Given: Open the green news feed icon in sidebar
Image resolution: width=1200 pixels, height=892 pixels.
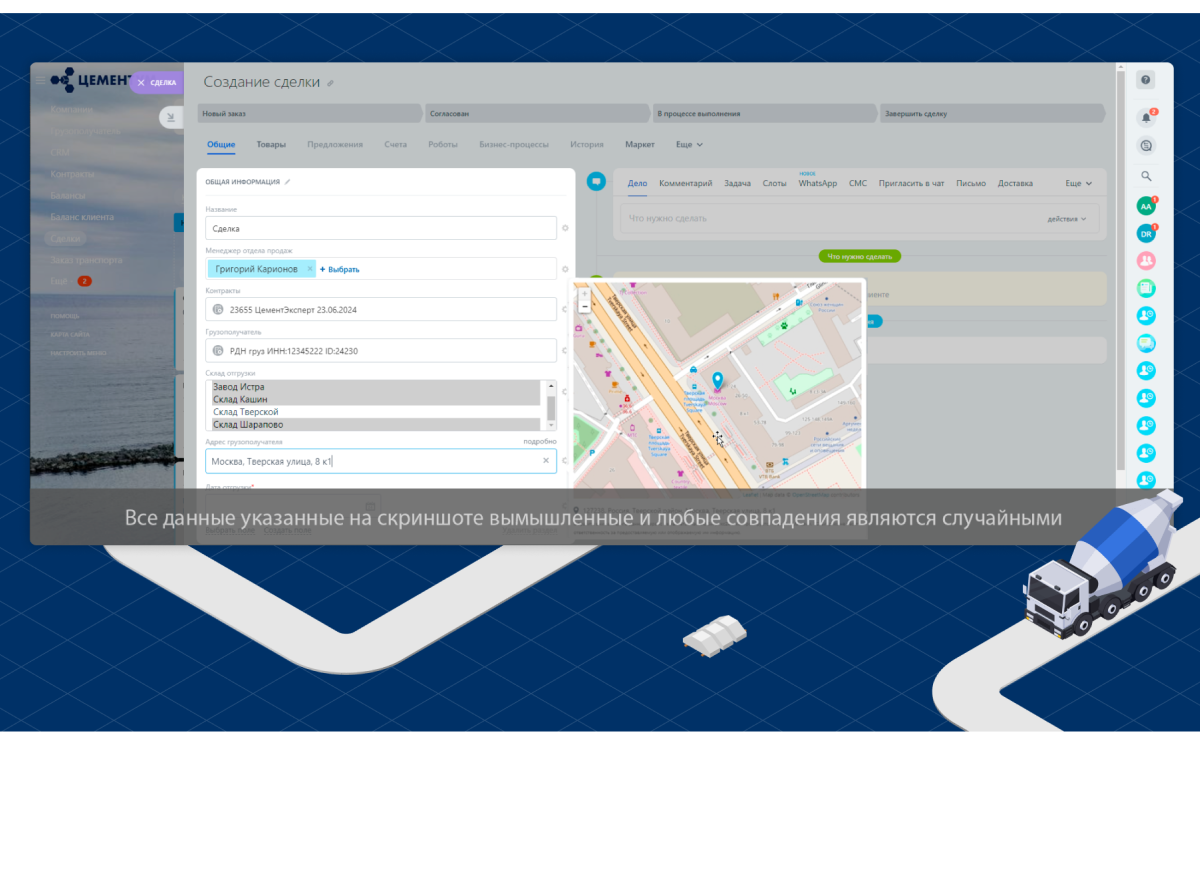Looking at the screenshot, I should pyautogui.click(x=1146, y=288).
